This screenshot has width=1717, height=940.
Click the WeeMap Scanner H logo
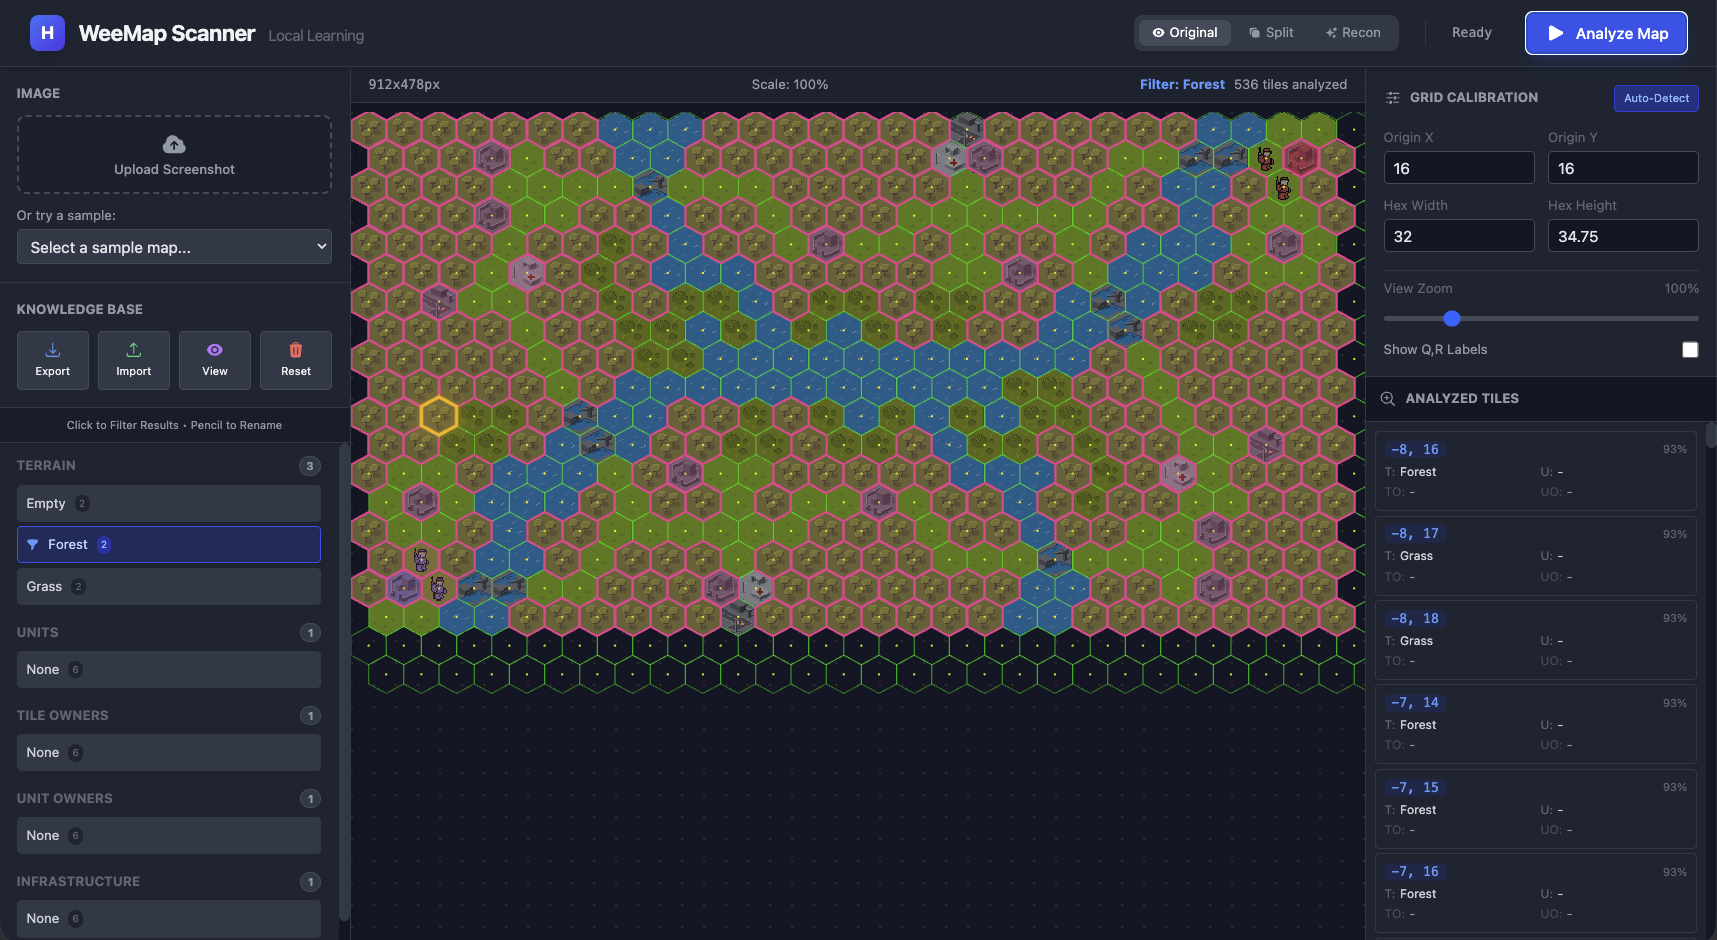[47, 33]
